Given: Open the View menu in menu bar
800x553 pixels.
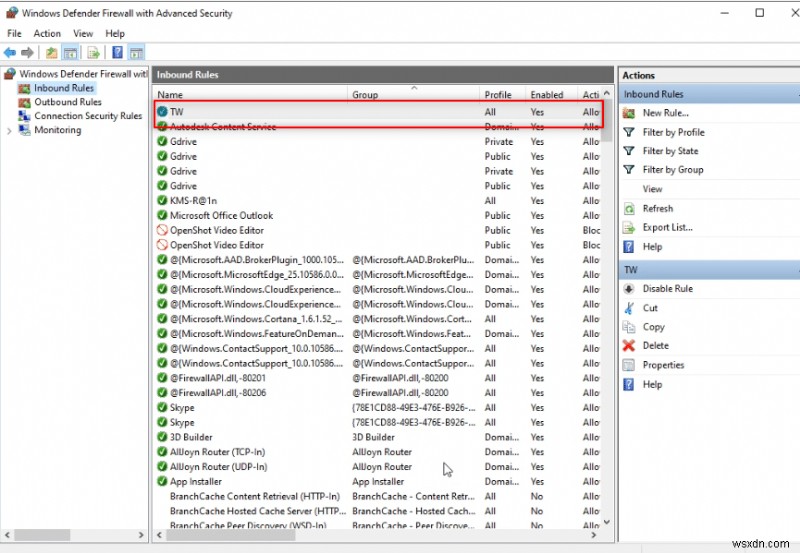Looking at the screenshot, I should 82,33.
